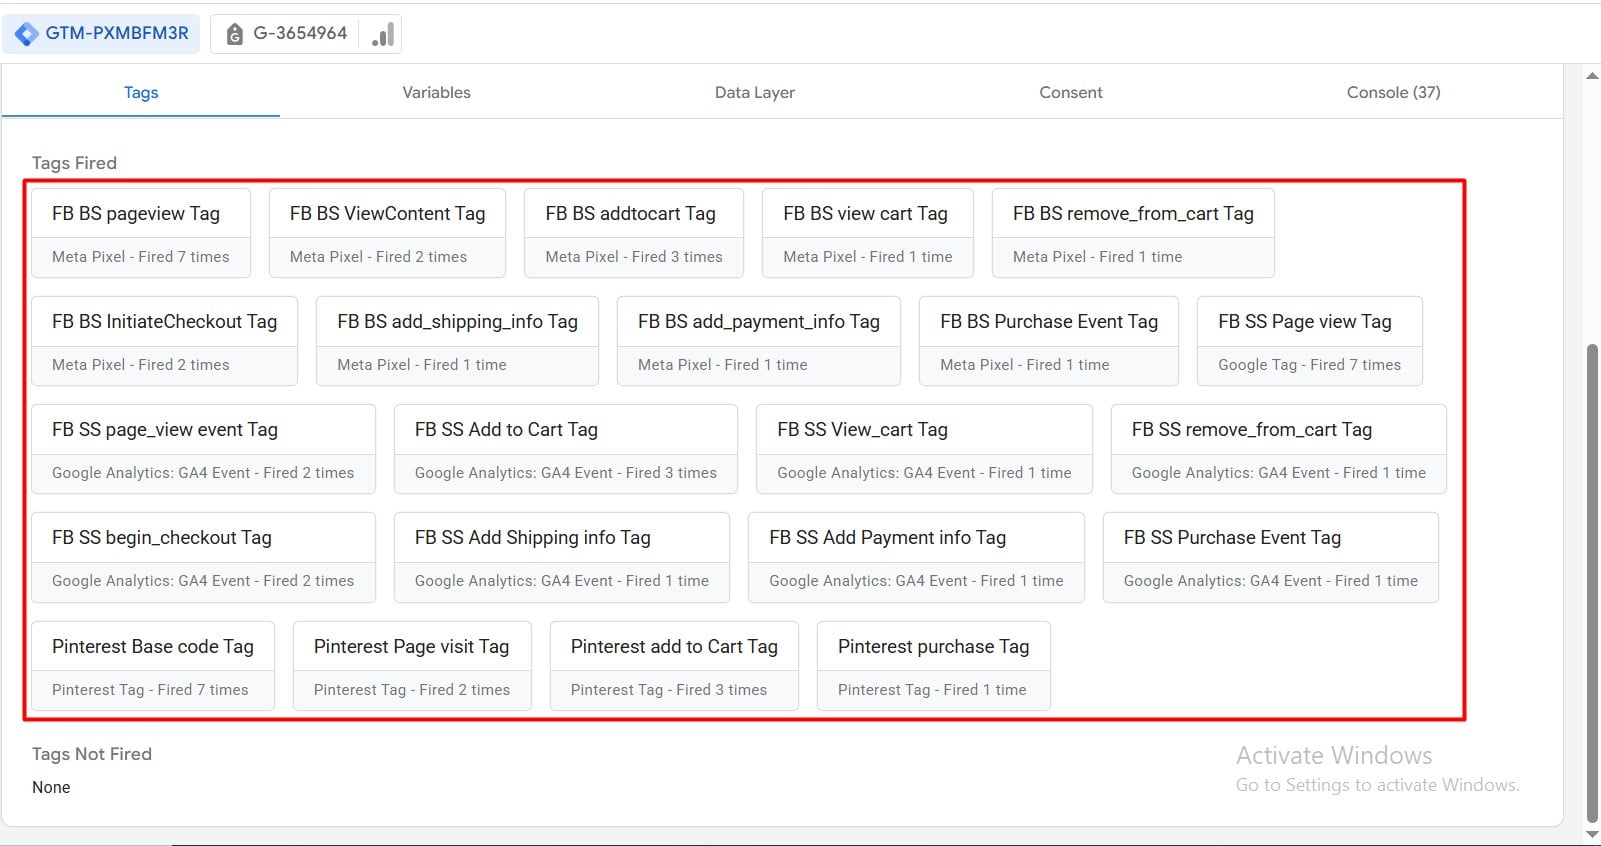
Task: Open the FB SS View_cart Tag card
Action: pos(924,449)
